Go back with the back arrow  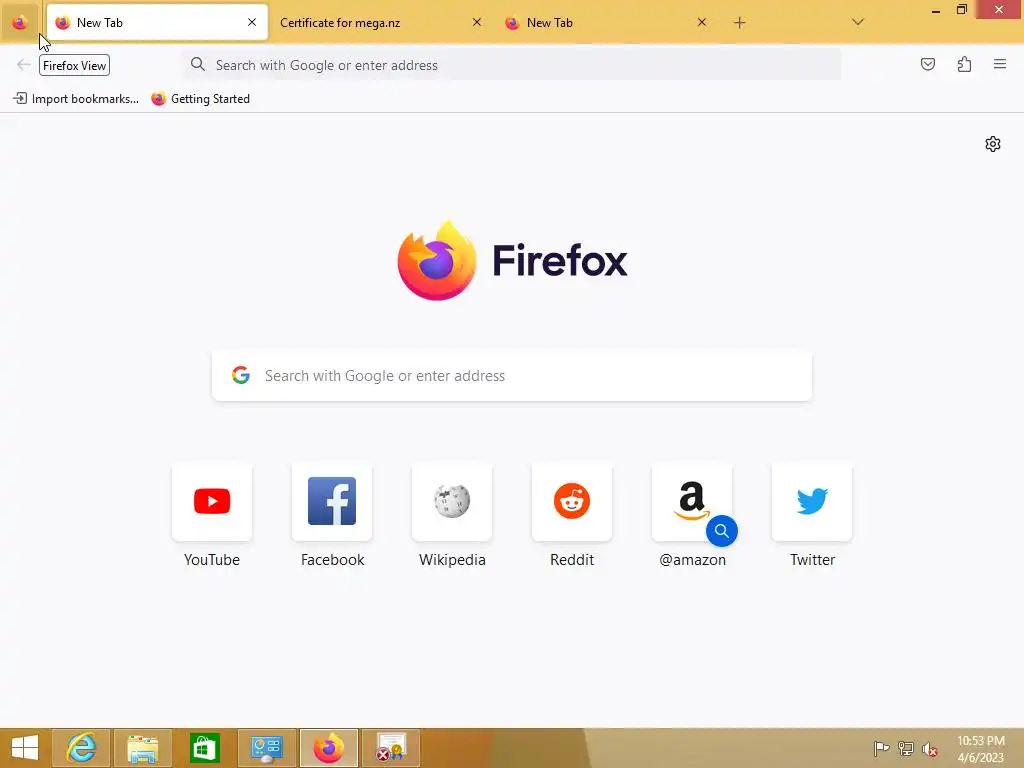24,65
